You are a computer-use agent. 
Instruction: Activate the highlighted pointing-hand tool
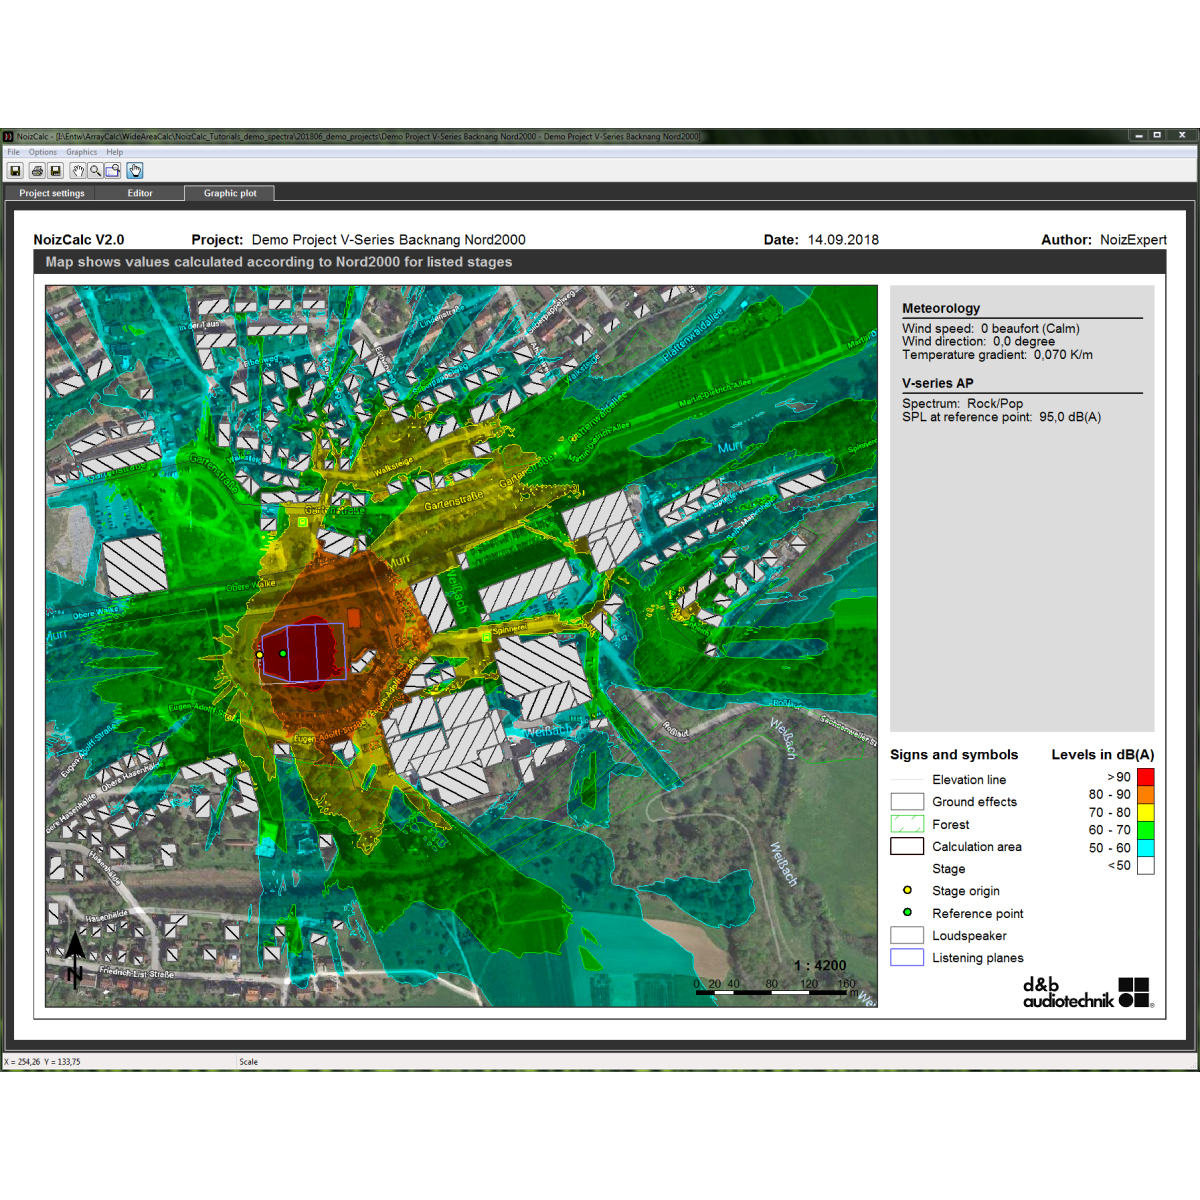pos(135,171)
